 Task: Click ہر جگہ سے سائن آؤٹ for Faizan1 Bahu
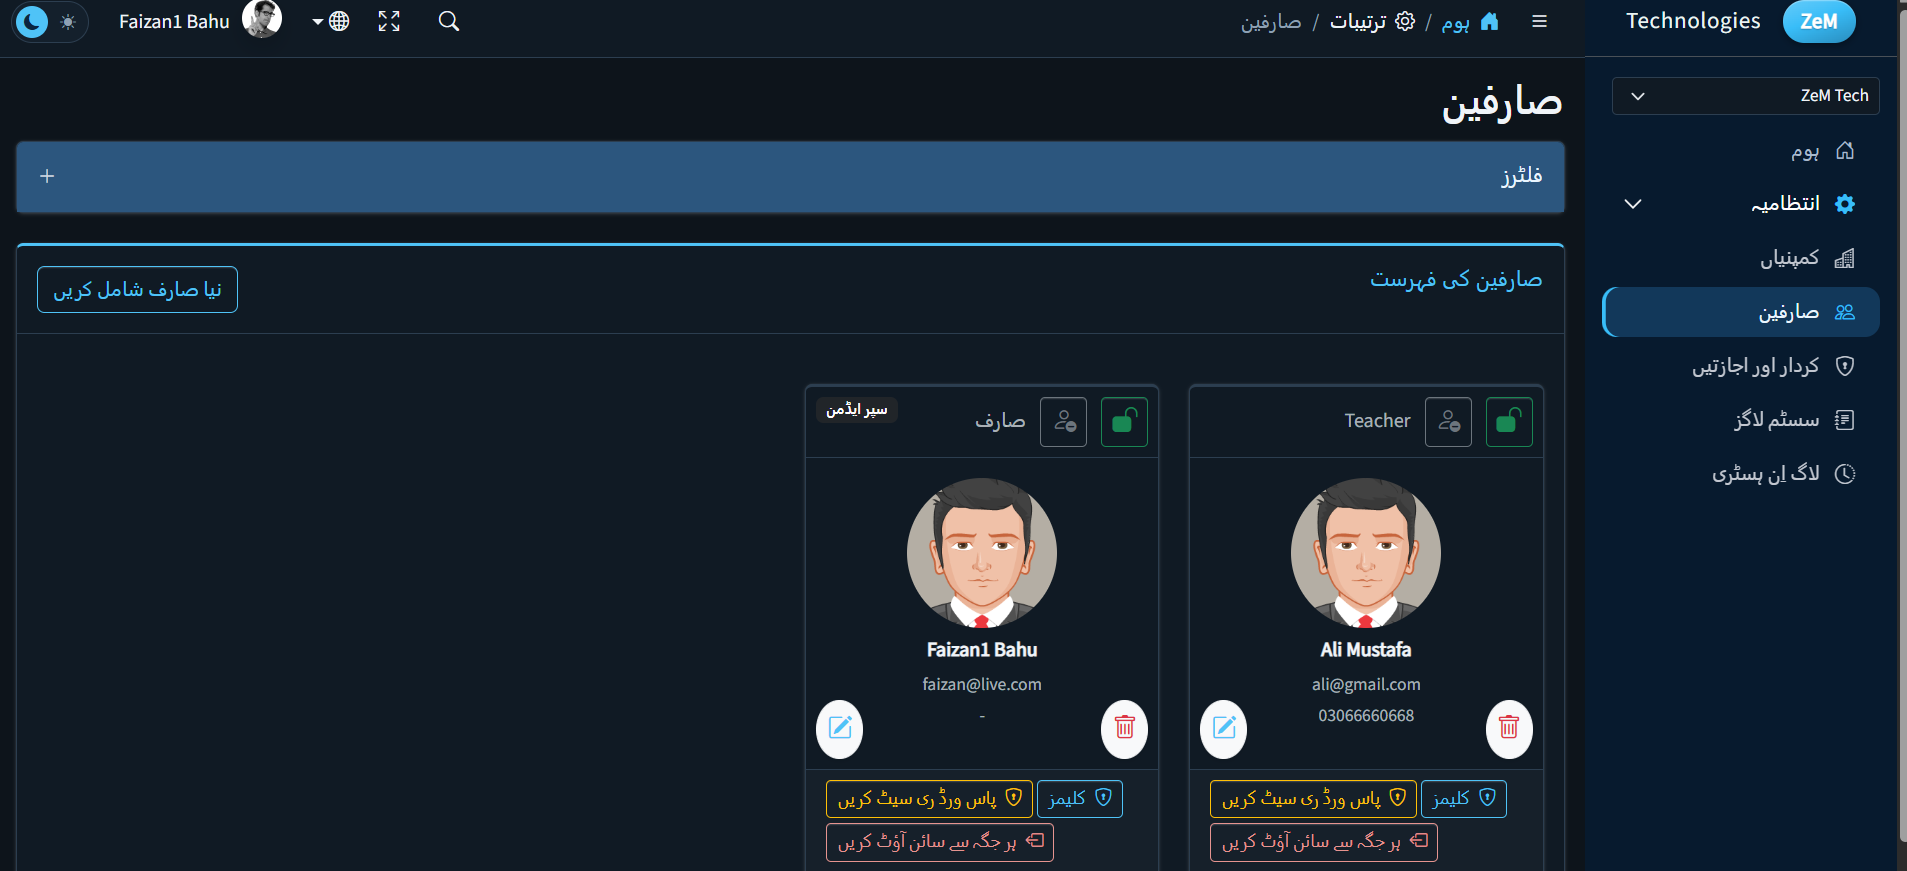940,842
